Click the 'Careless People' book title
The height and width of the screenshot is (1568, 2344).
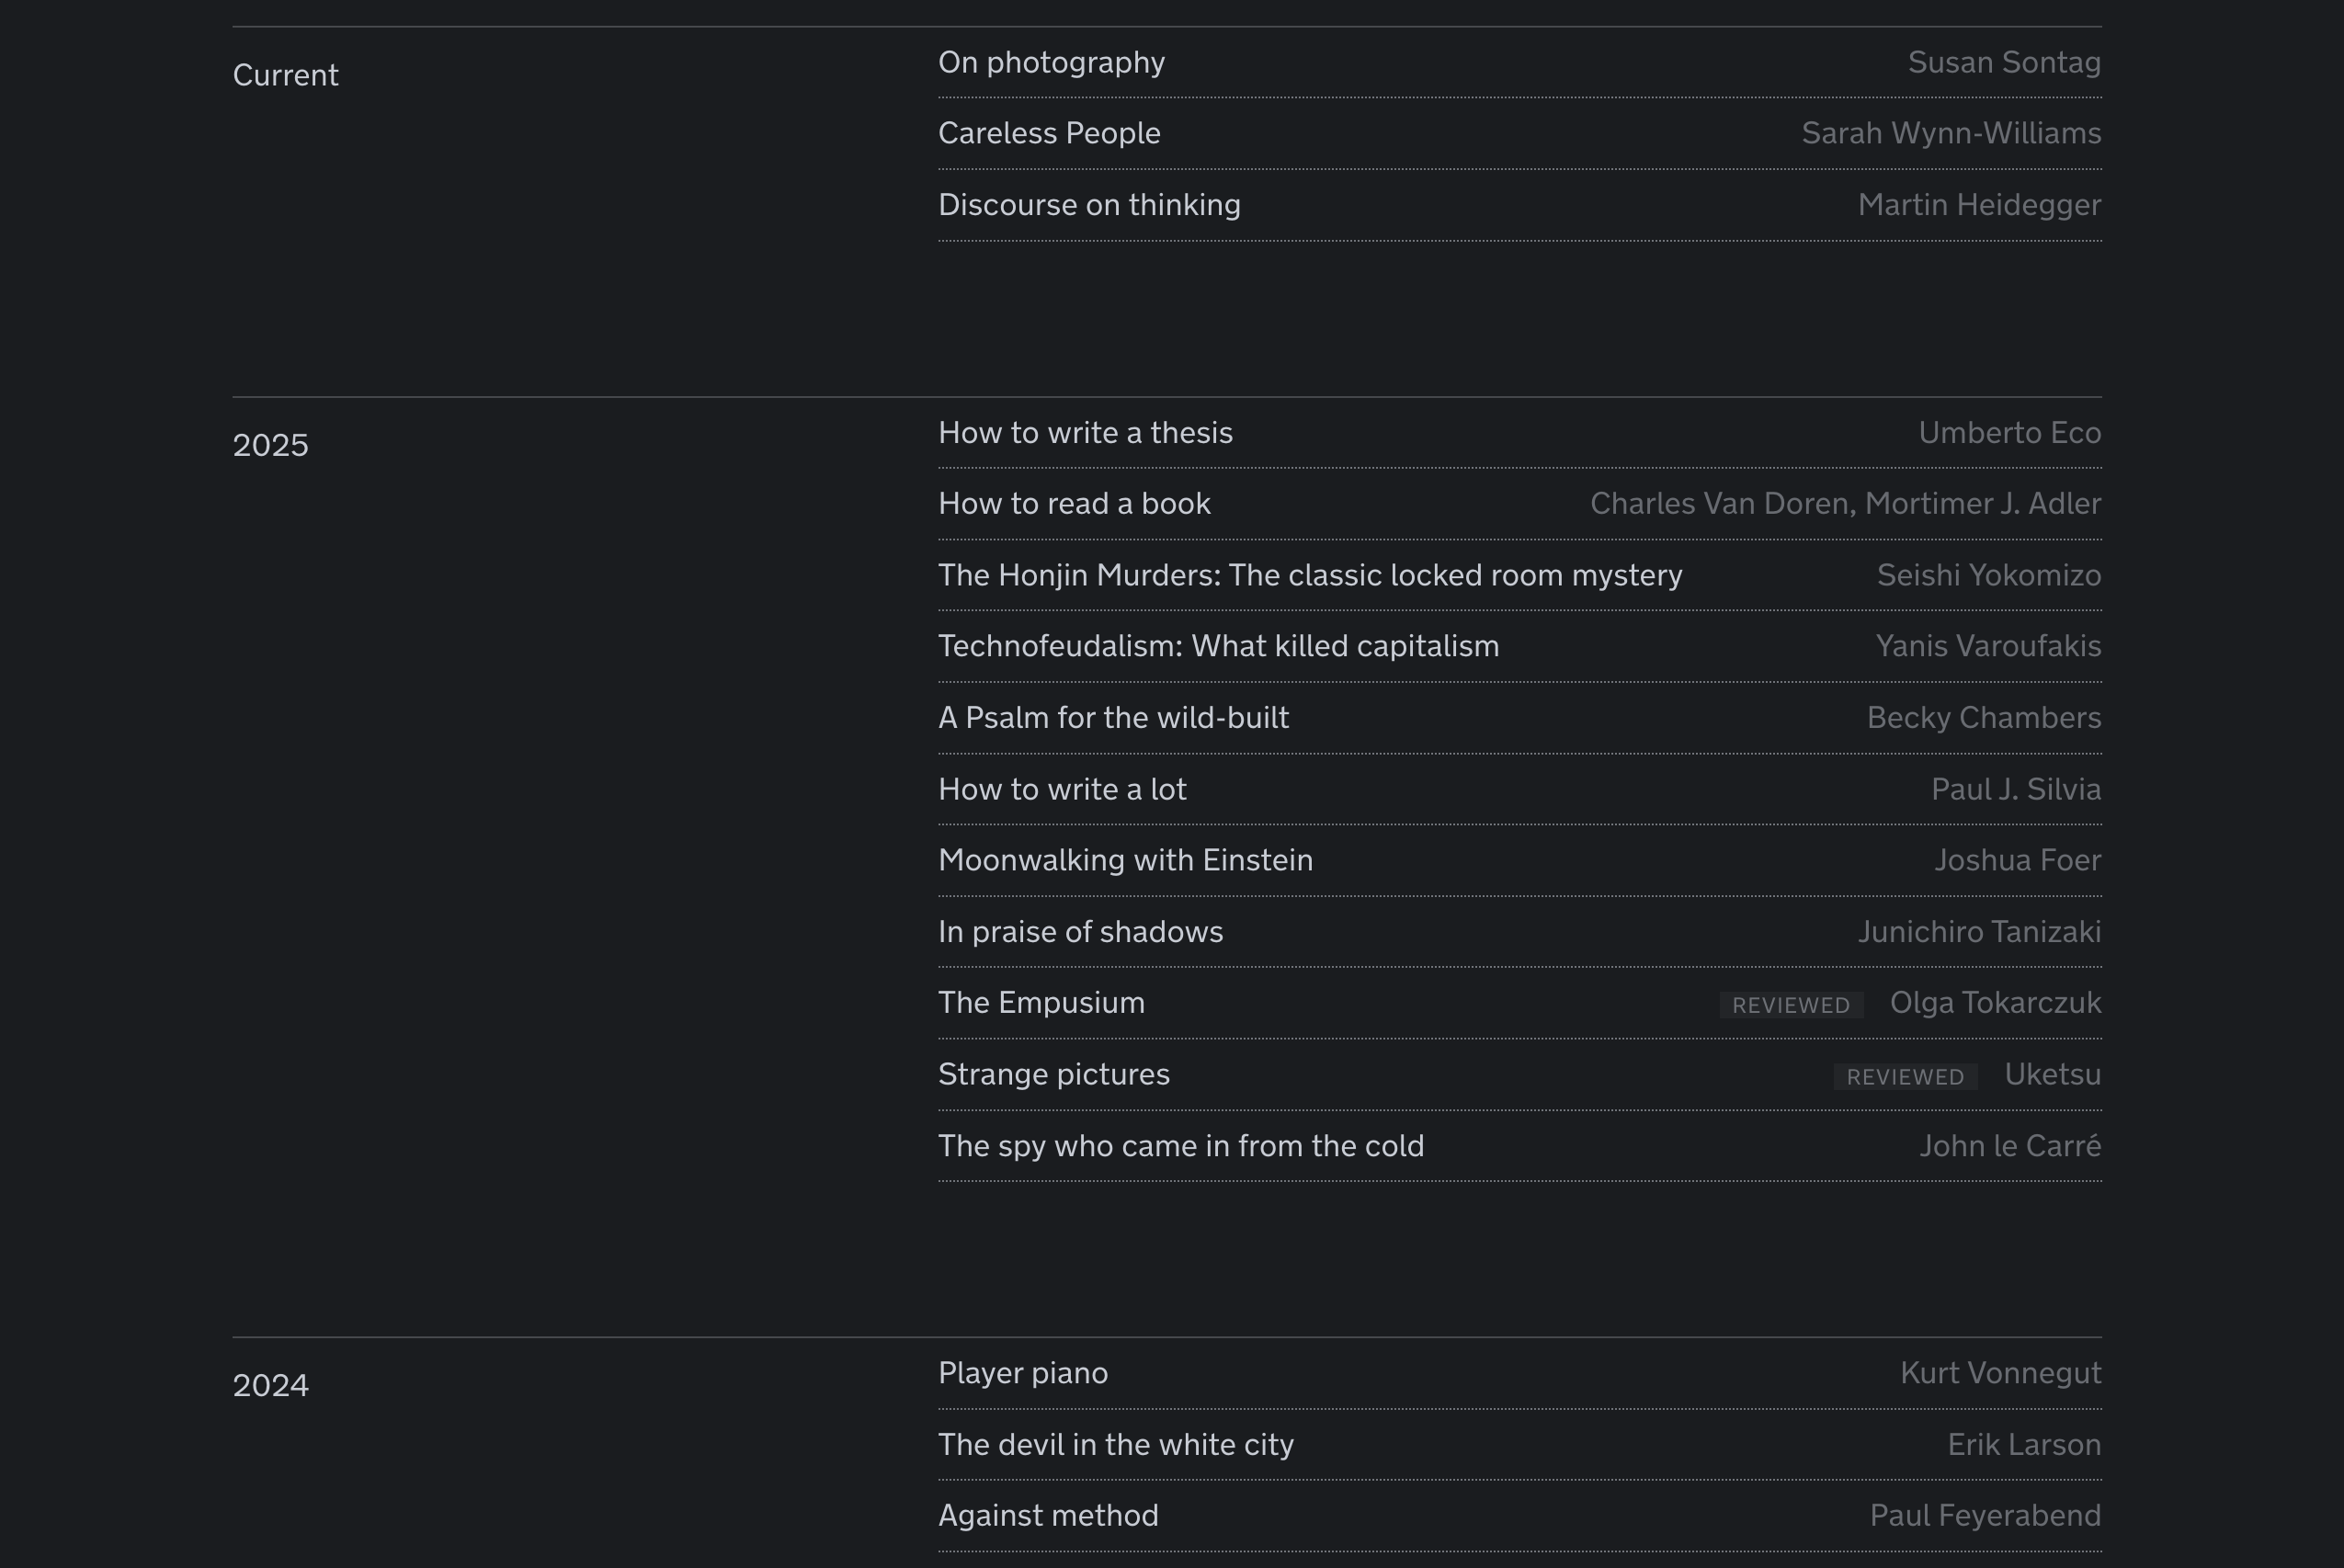1049,133
